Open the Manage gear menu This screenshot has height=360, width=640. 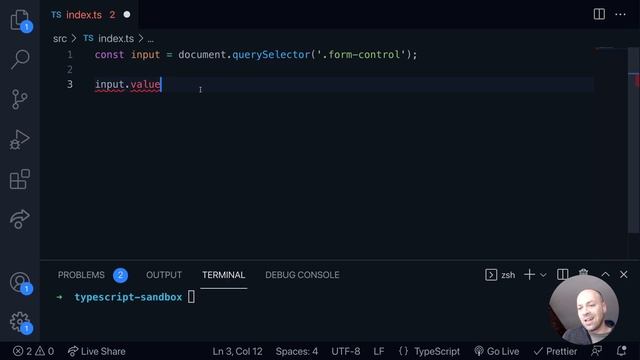tap(20, 322)
